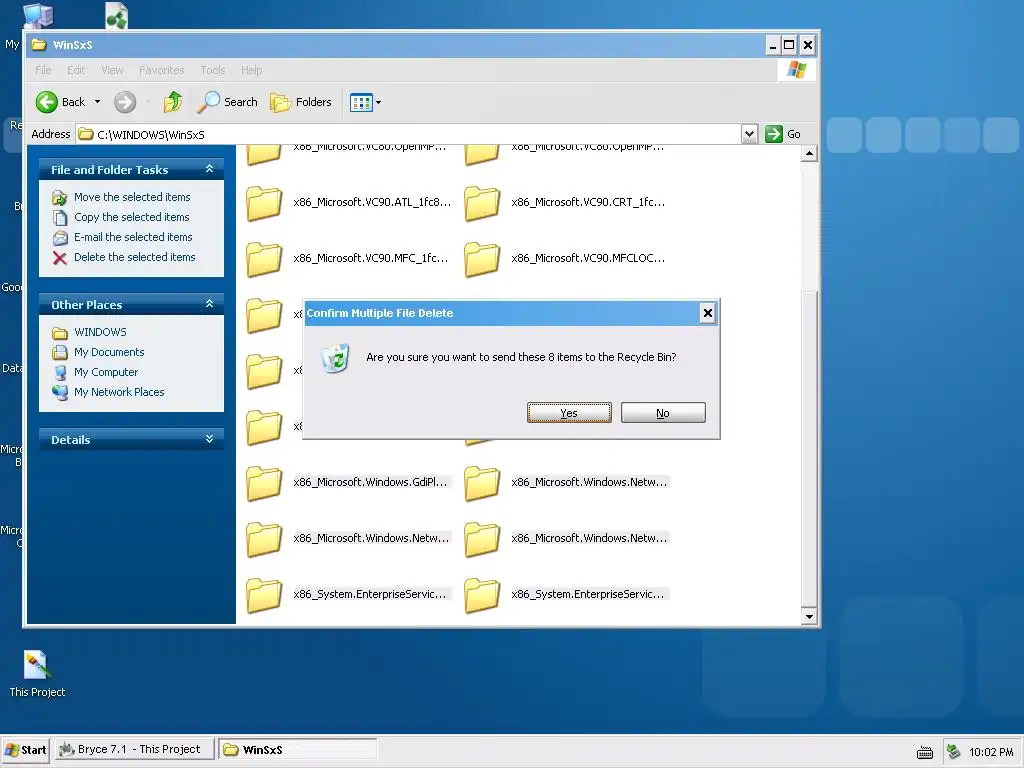Click the Recycle Bin icon in dialog
The image size is (1024, 768).
(336, 358)
